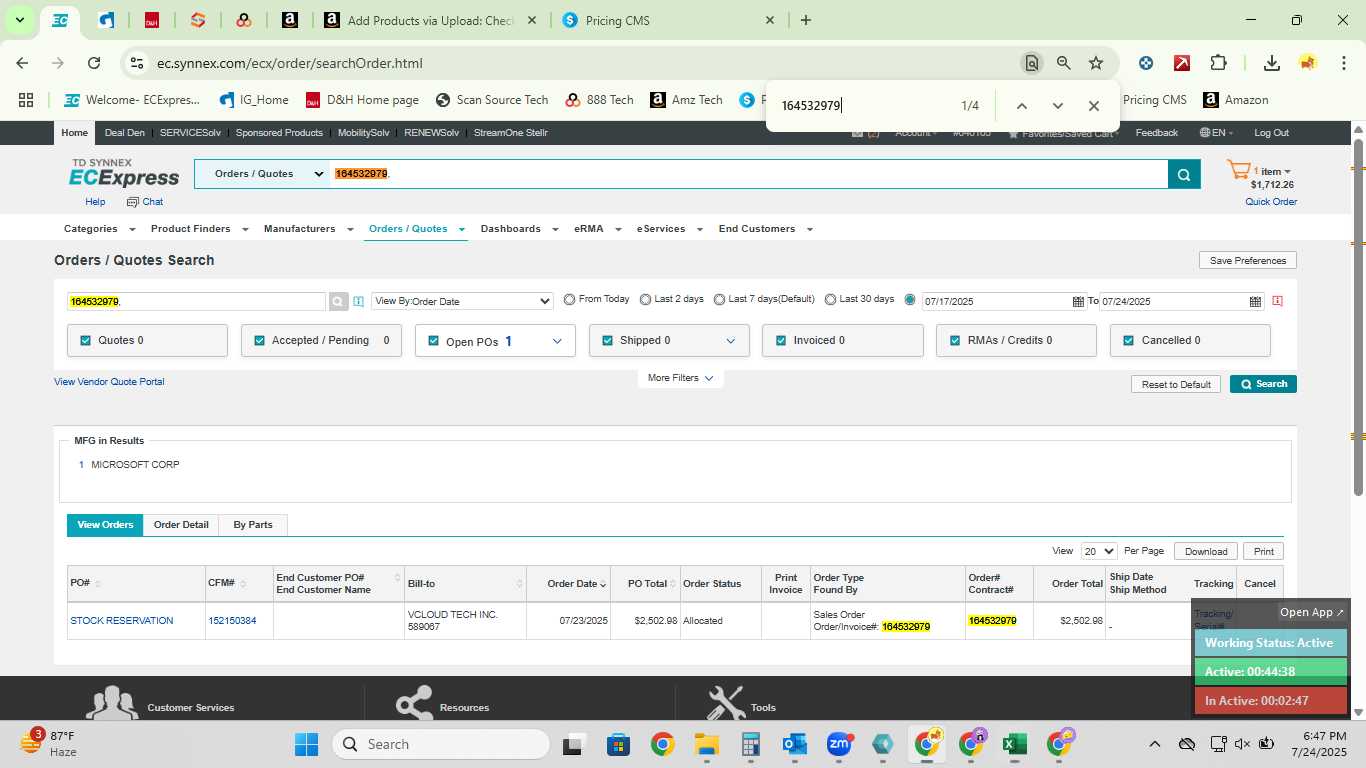Click the Chat icon link

144,202
